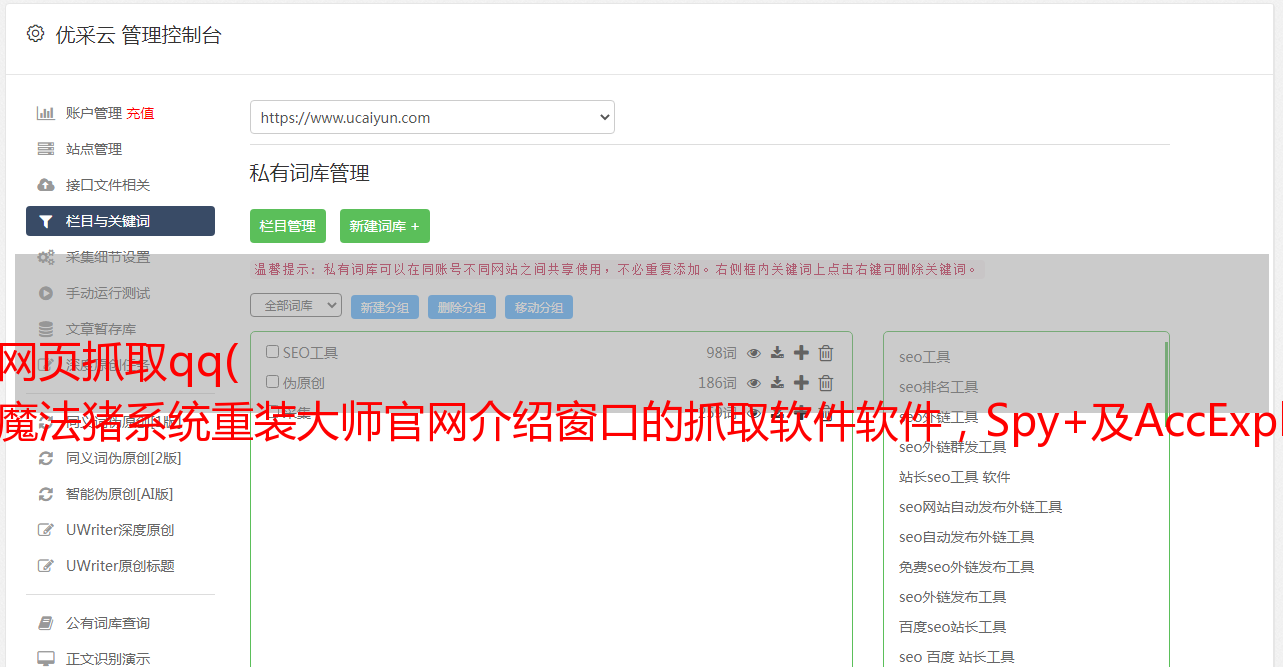Click the refresh icon for 同义词伪原创[2版]

click(46, 458)
